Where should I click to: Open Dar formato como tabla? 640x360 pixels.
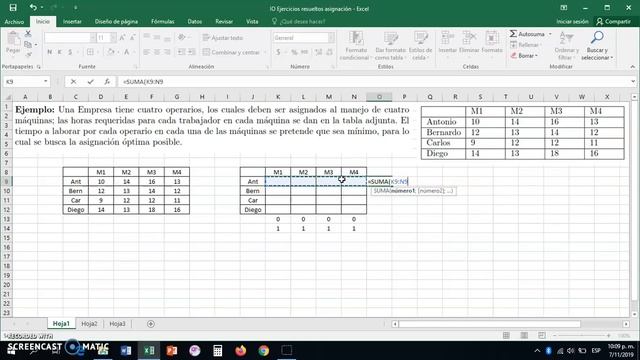click(x=391, y=46)
